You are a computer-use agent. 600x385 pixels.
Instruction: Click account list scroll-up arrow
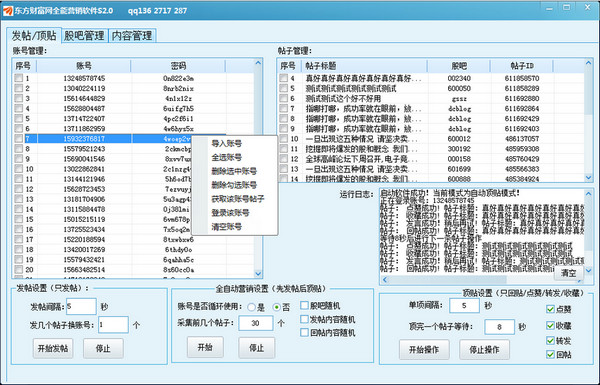point(258,62)
